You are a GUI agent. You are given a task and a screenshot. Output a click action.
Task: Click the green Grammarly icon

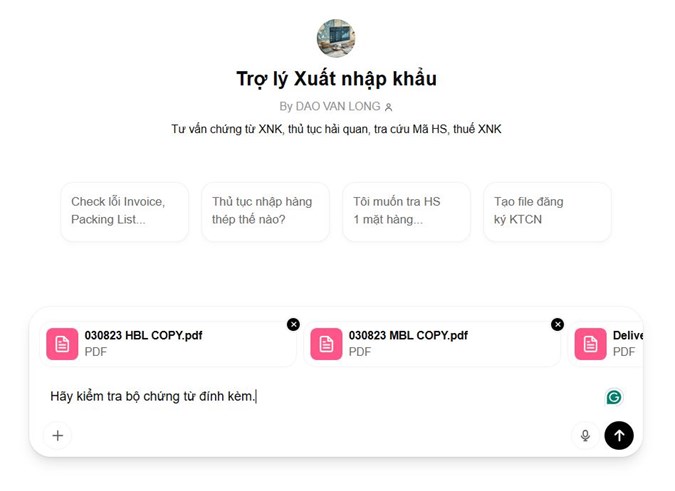pos(614,397)
